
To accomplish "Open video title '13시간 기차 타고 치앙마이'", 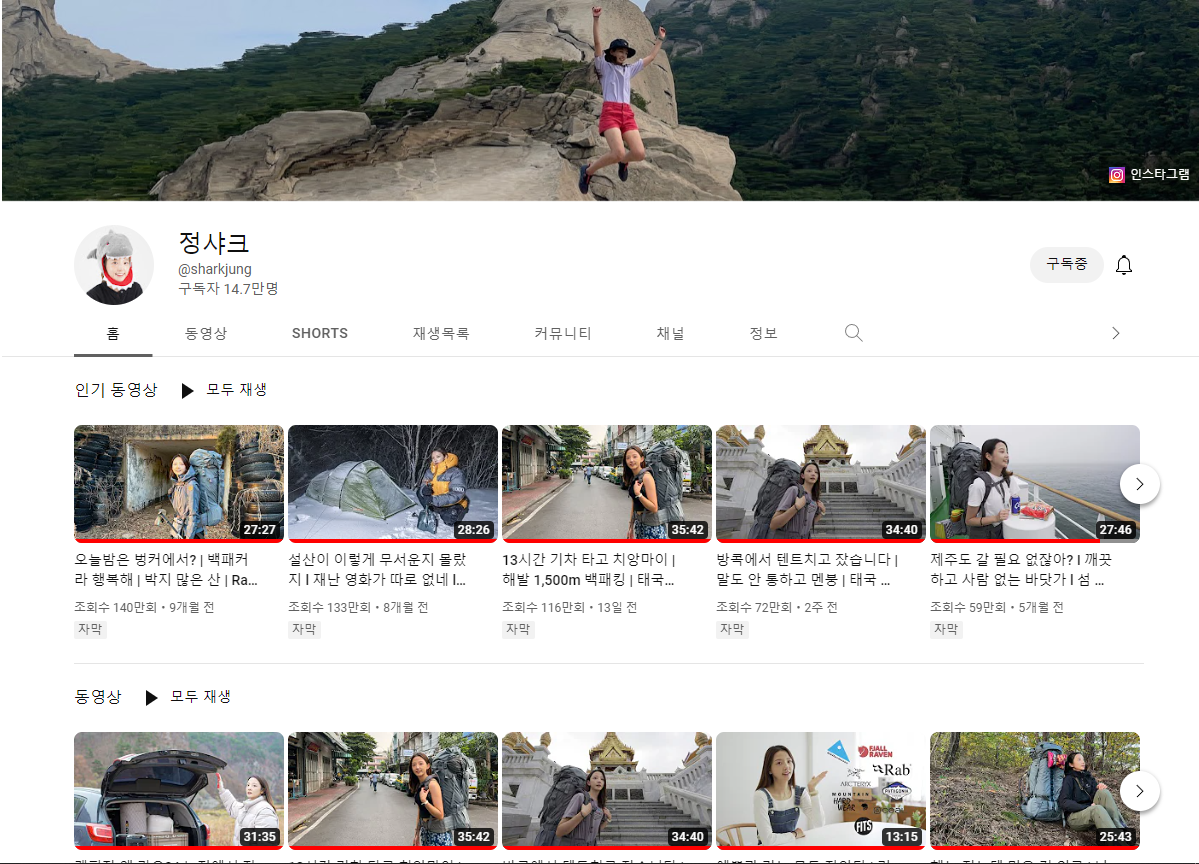I will 589,570.
